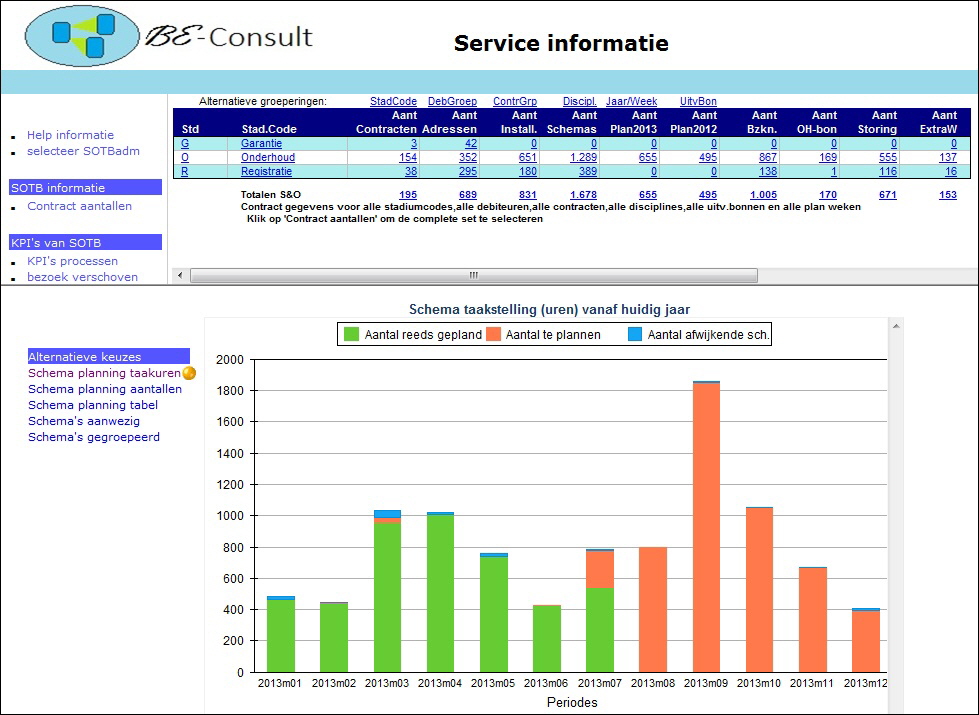Screen dimensions: 979x715
Task: Click the horizontal scrollbar under the table
Action: point(473,275)
